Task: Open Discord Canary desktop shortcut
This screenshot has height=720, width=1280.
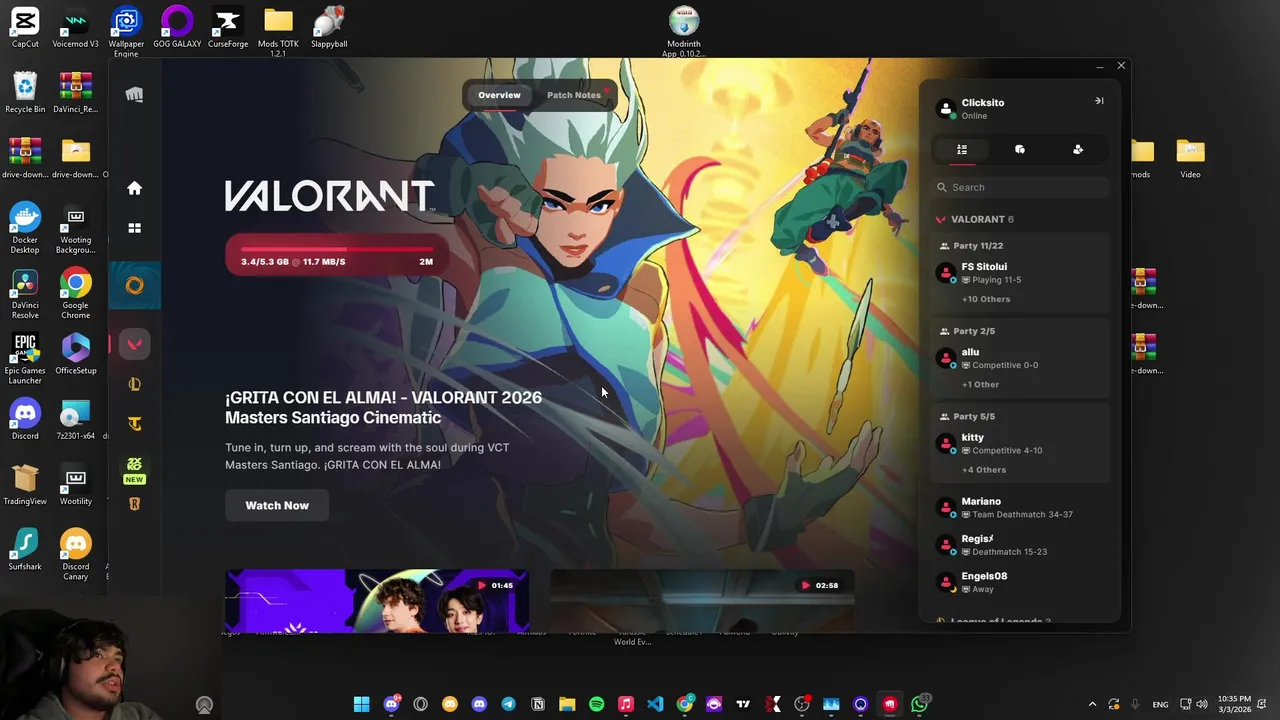Action: pos(76,555)
